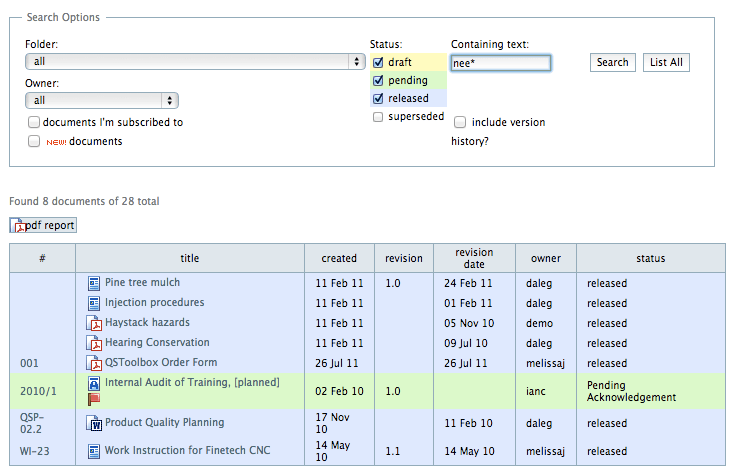This screenshot has width=736, height=473.
Task: Enable the superseded status checkbox
Action: coord(378,117)
